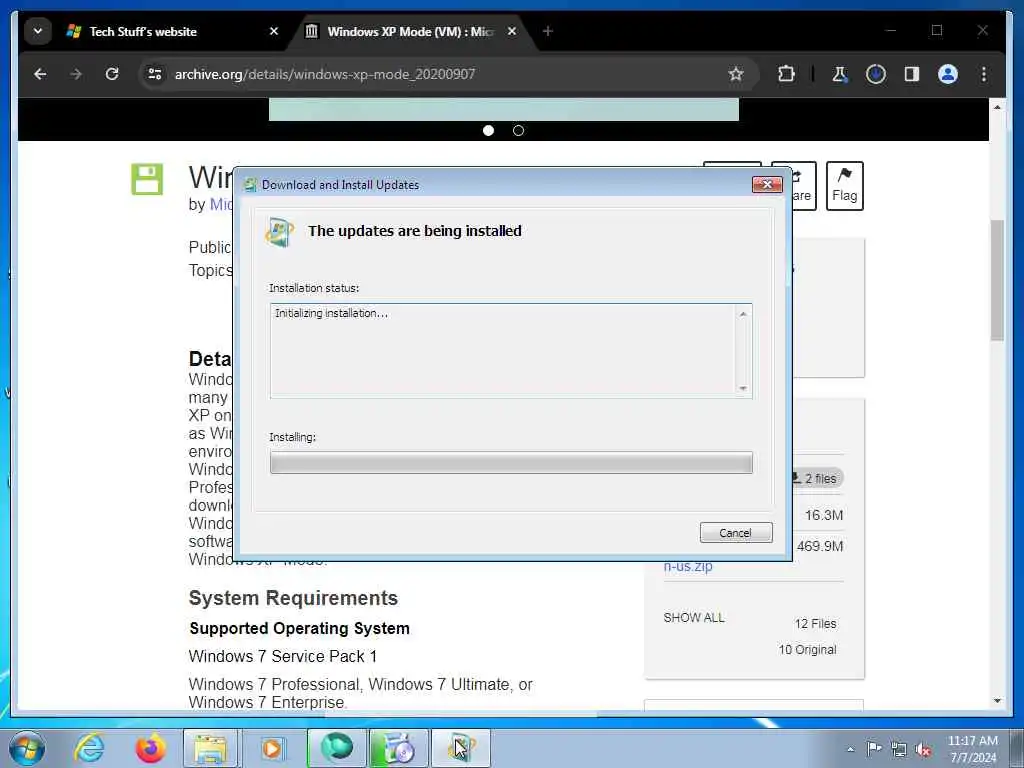This screenshot has height=768, width=1024.
Task: Select second carousel dot indicator
Action: tap(519, 131)
